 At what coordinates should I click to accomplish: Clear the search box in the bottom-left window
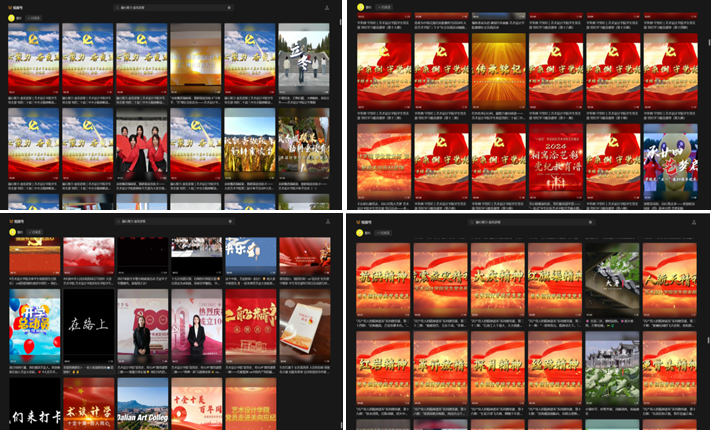pos(229,220)
